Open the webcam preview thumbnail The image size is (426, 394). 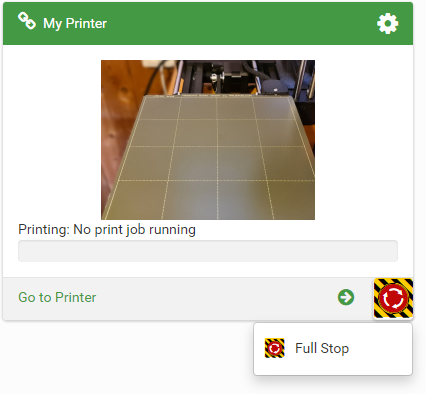[x=208, y=140]
